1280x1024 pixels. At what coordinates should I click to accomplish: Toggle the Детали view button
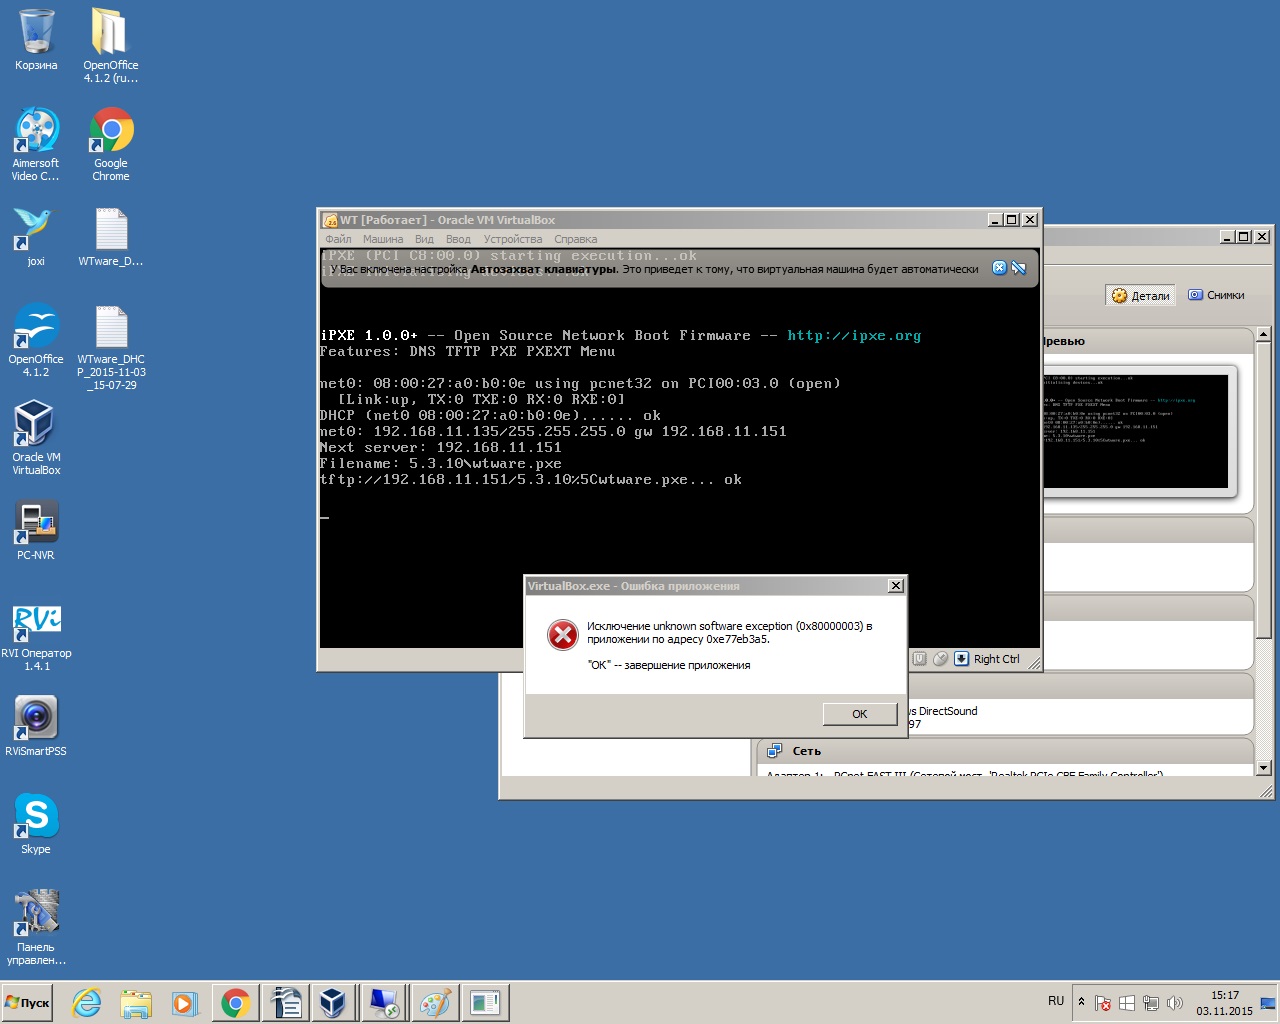point(1140,295)
